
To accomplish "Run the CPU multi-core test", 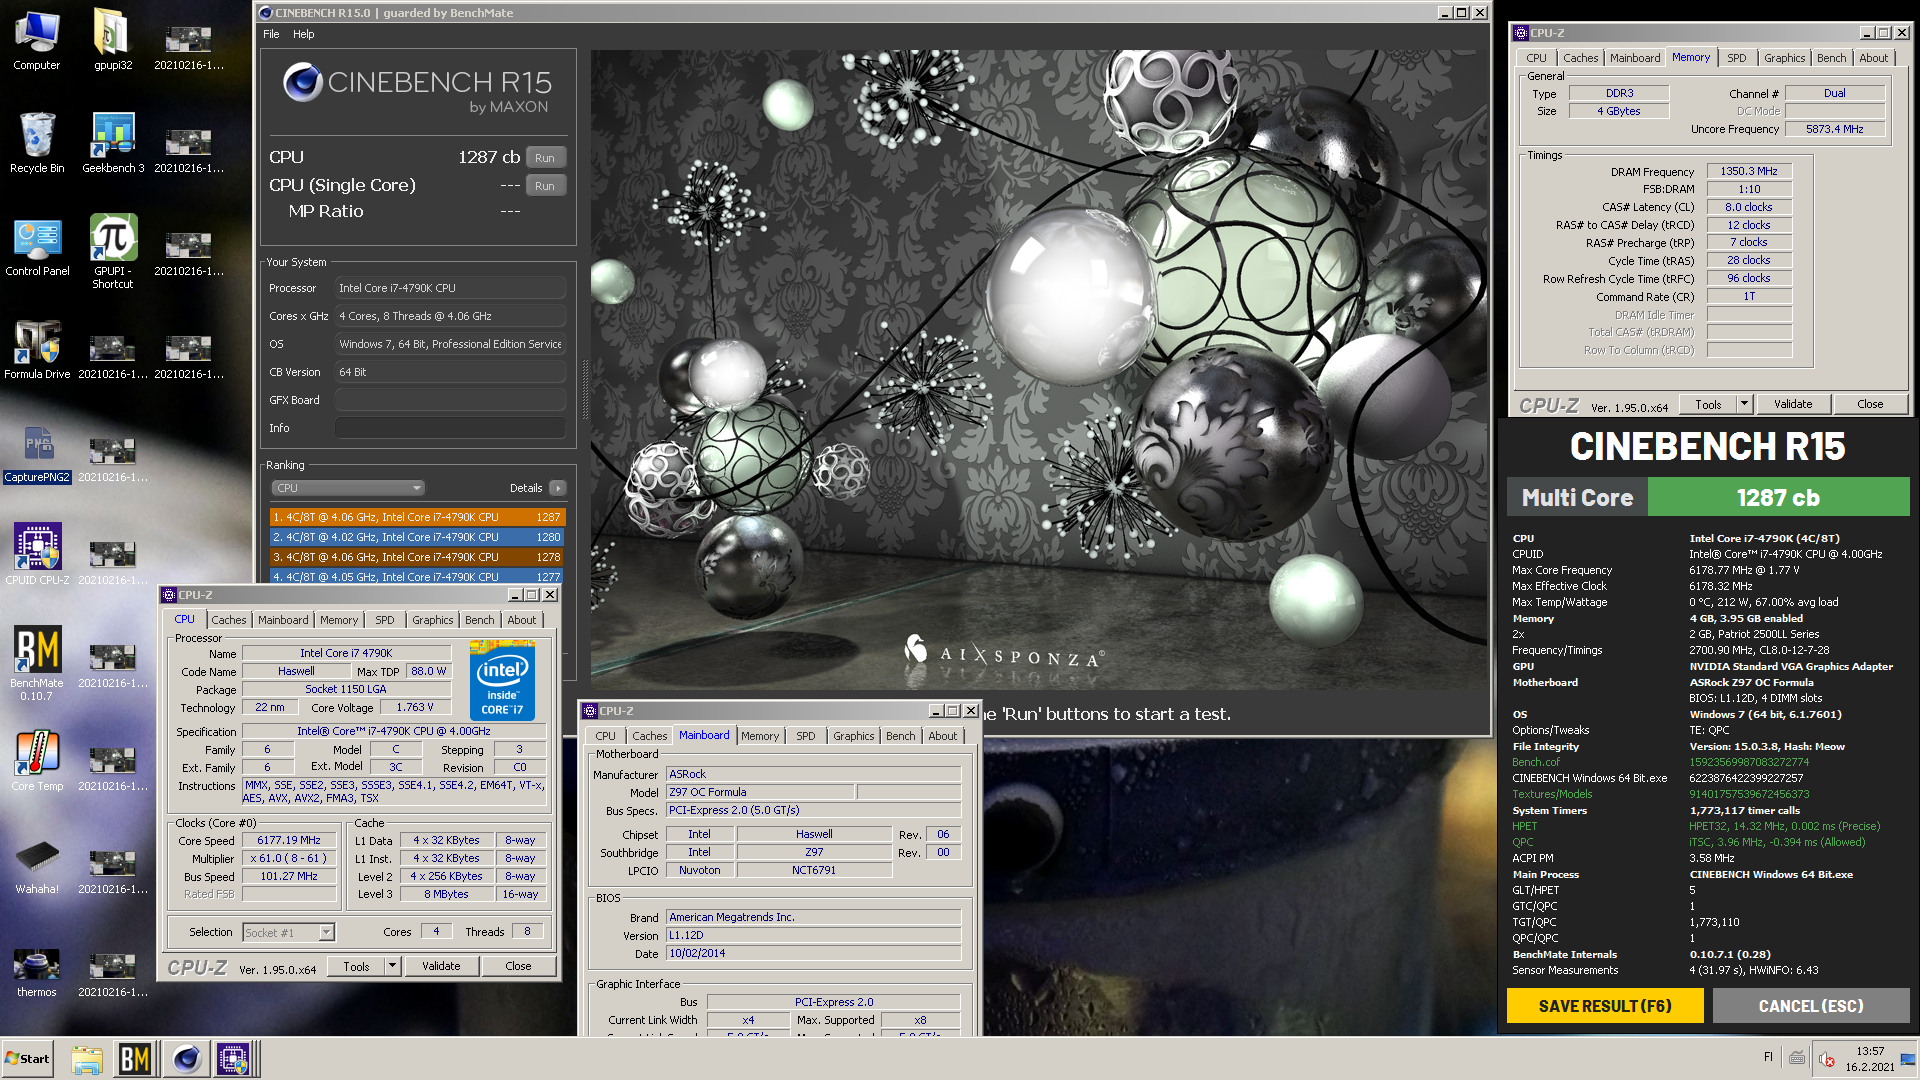I will pyautogui.click(x=545, y=158).
